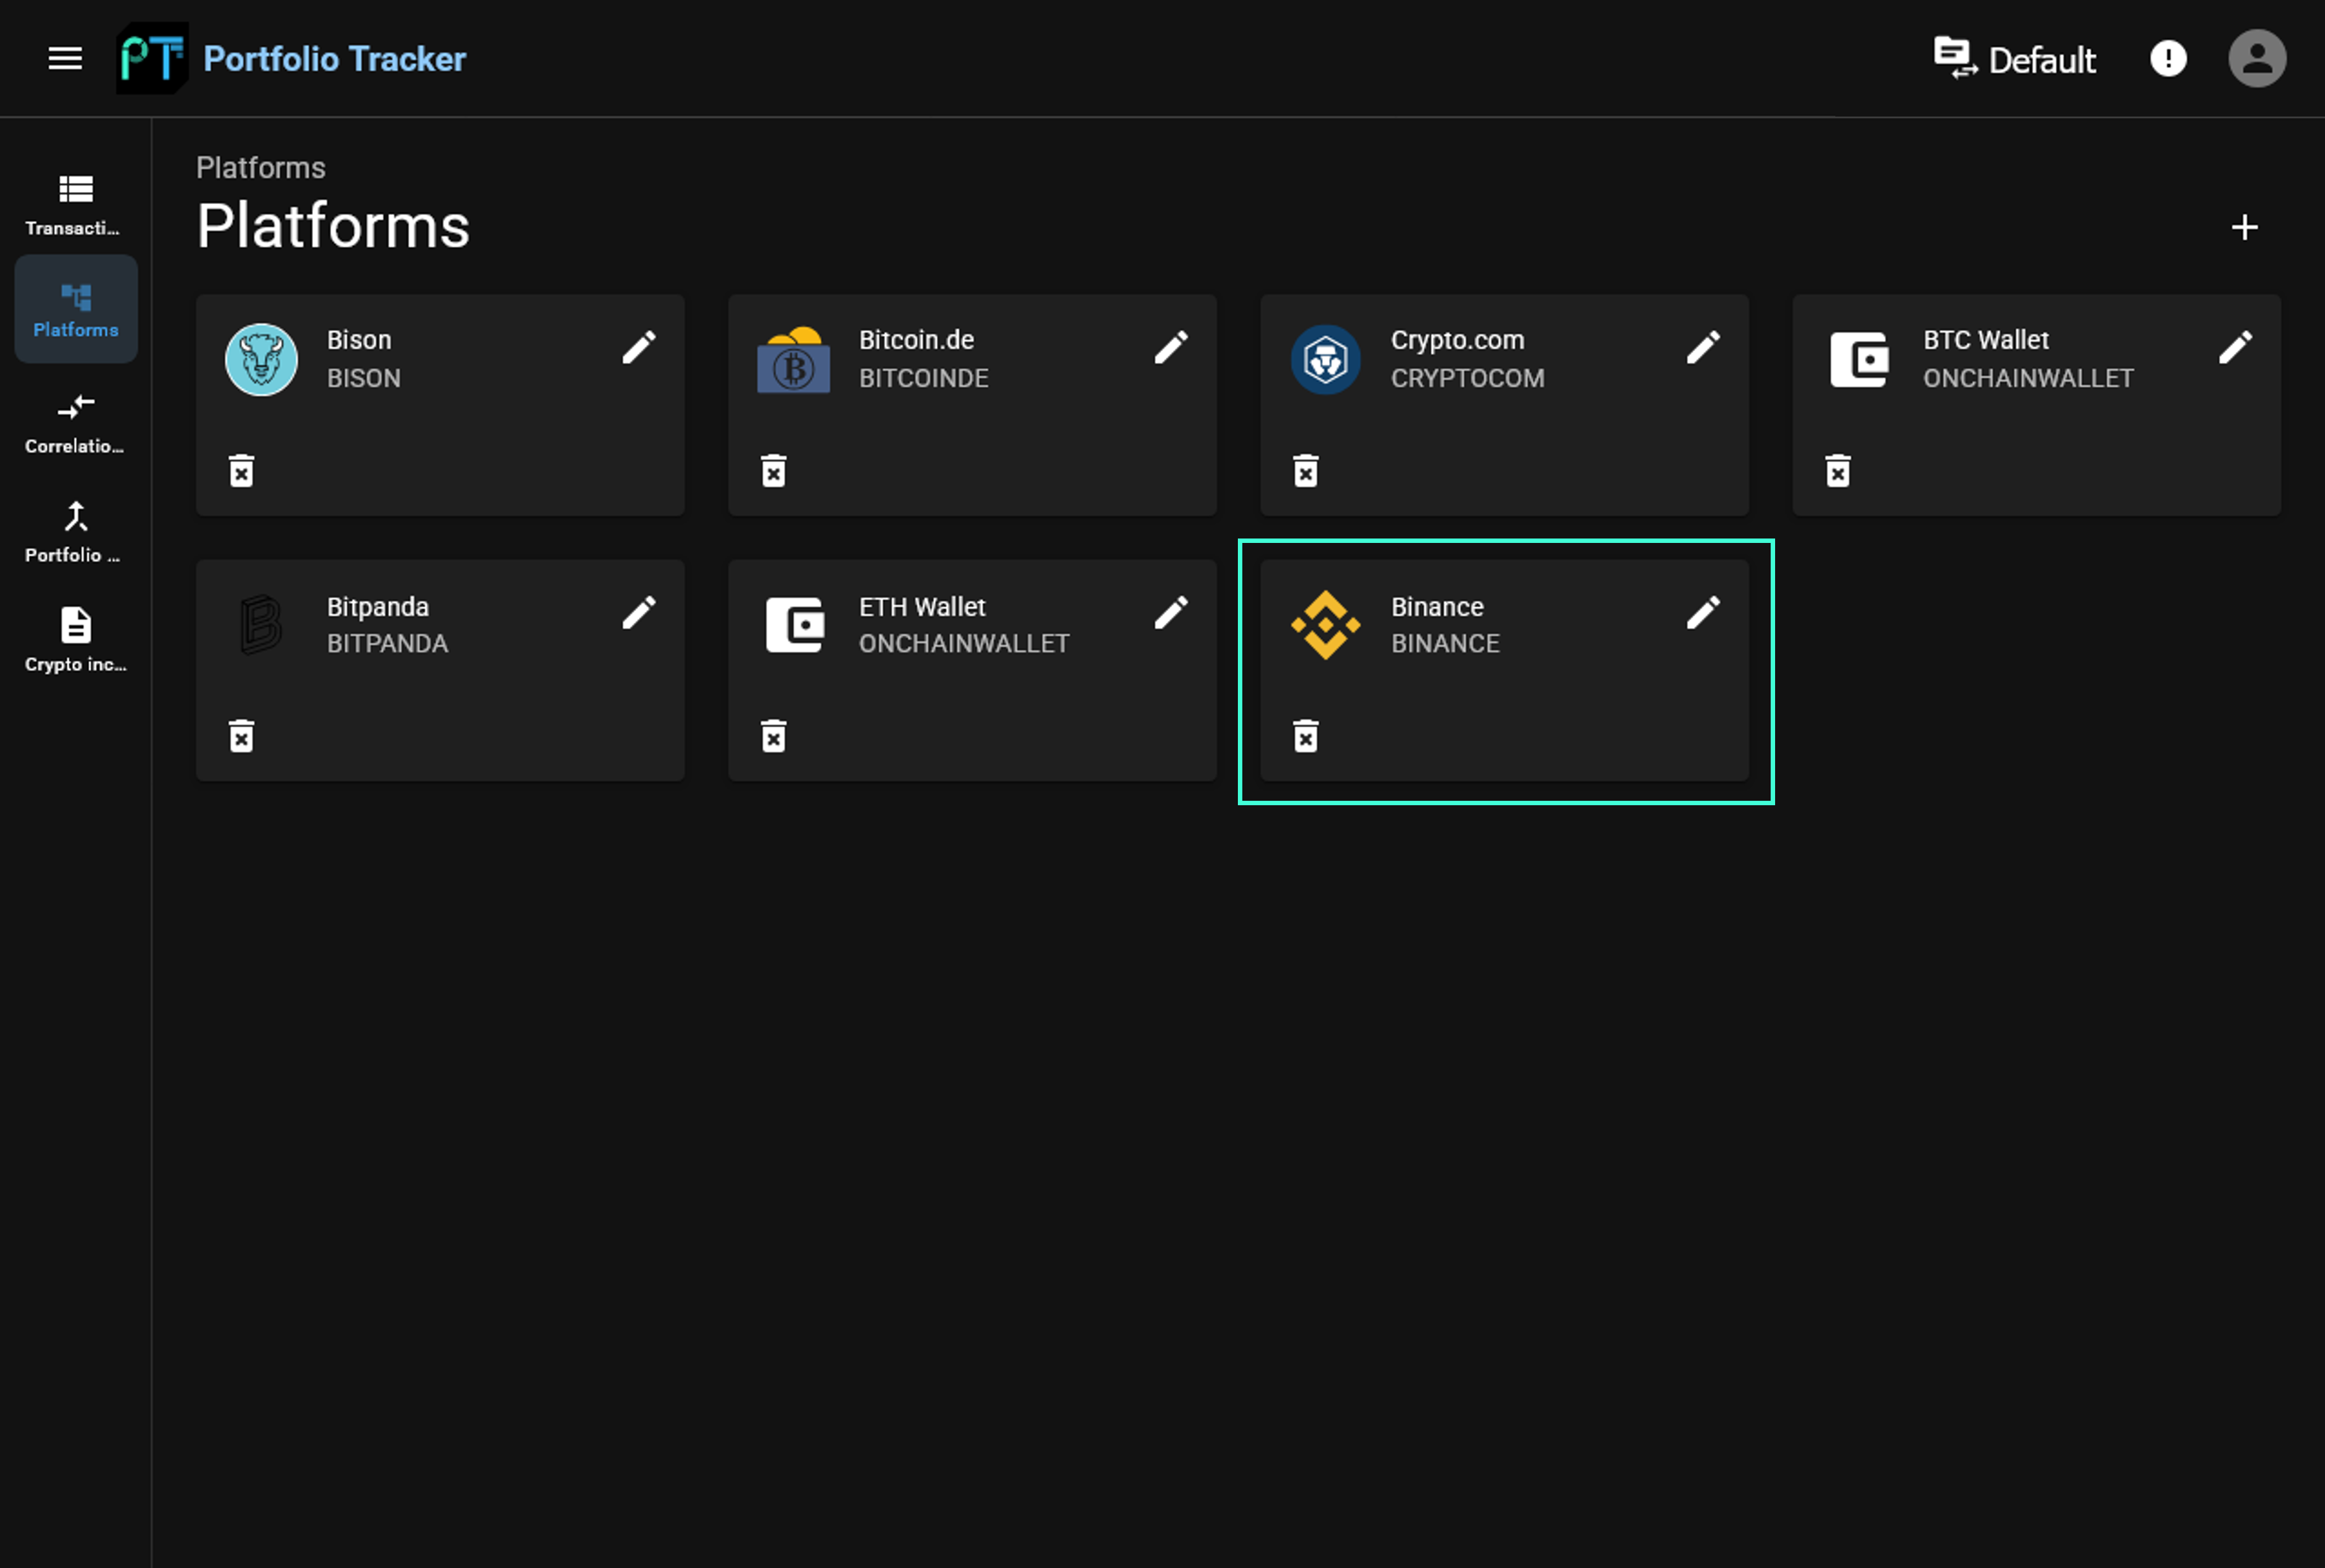
Task: Click the BTC Wallet wallet image
Action: tap(1858, 359)
